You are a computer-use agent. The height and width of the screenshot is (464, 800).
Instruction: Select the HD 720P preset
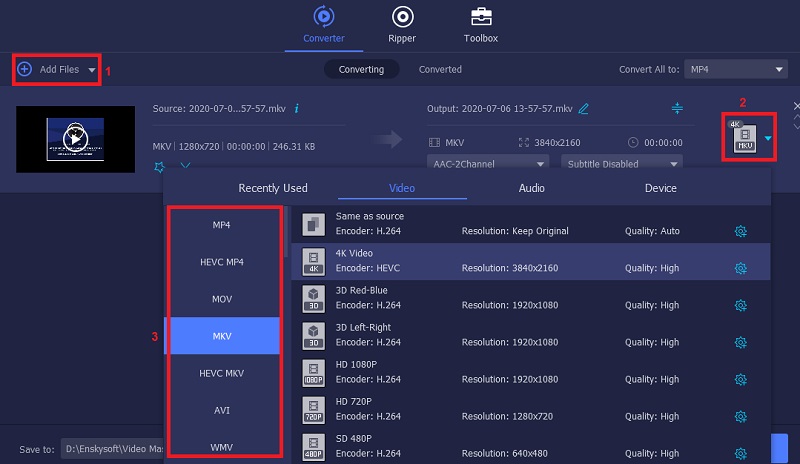[x=531, y=409]
